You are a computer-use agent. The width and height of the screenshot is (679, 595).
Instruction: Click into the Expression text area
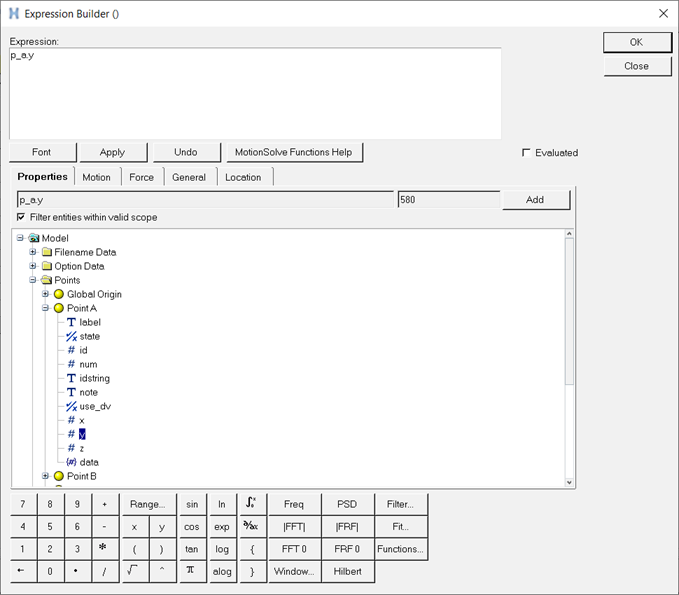(255, 93)
